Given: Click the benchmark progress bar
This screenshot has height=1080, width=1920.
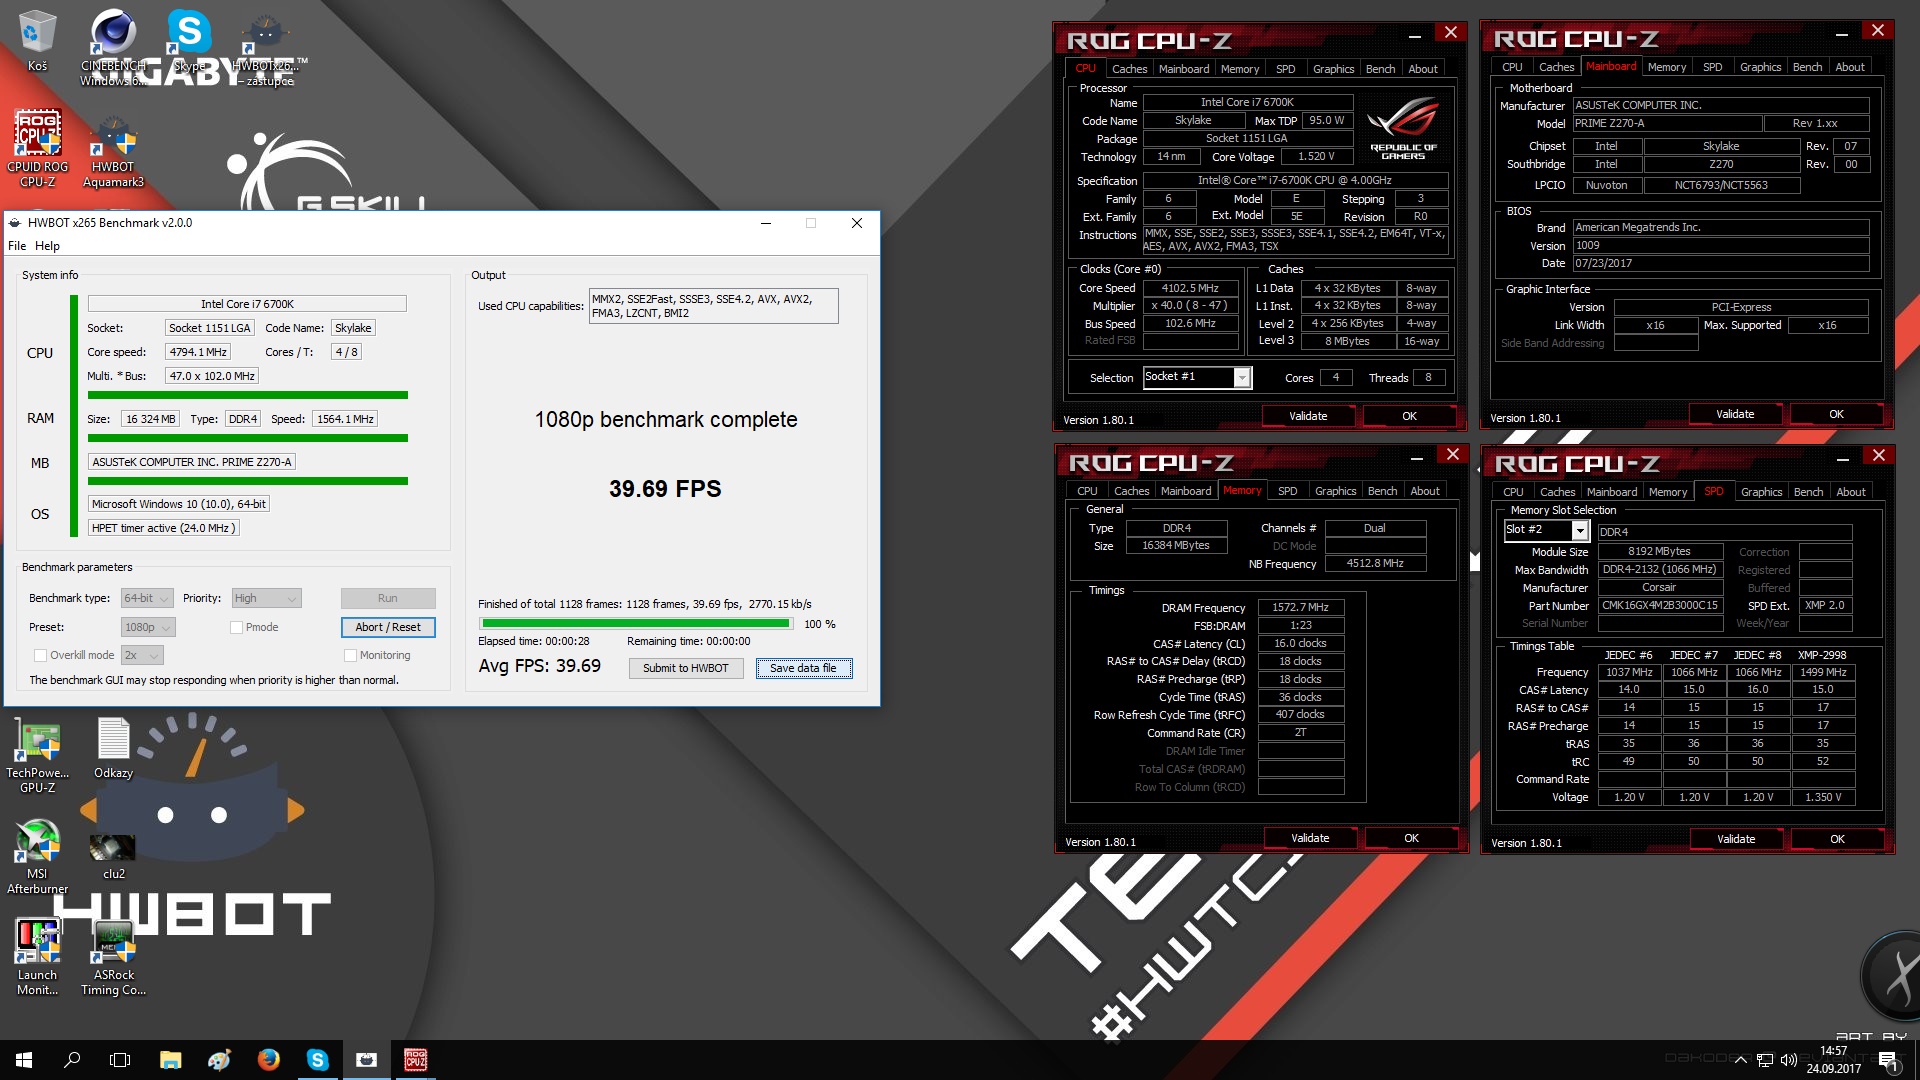Looking at the screenshot, I should point(636,623).
